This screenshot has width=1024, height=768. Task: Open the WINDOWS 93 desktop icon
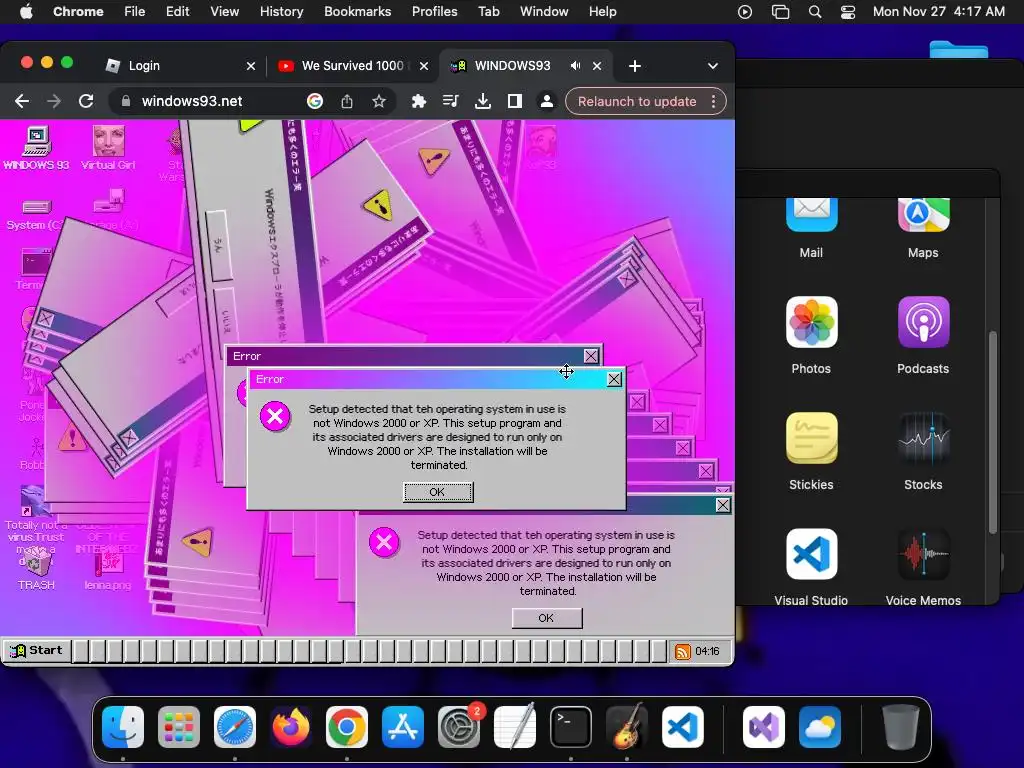pos(37,148)
